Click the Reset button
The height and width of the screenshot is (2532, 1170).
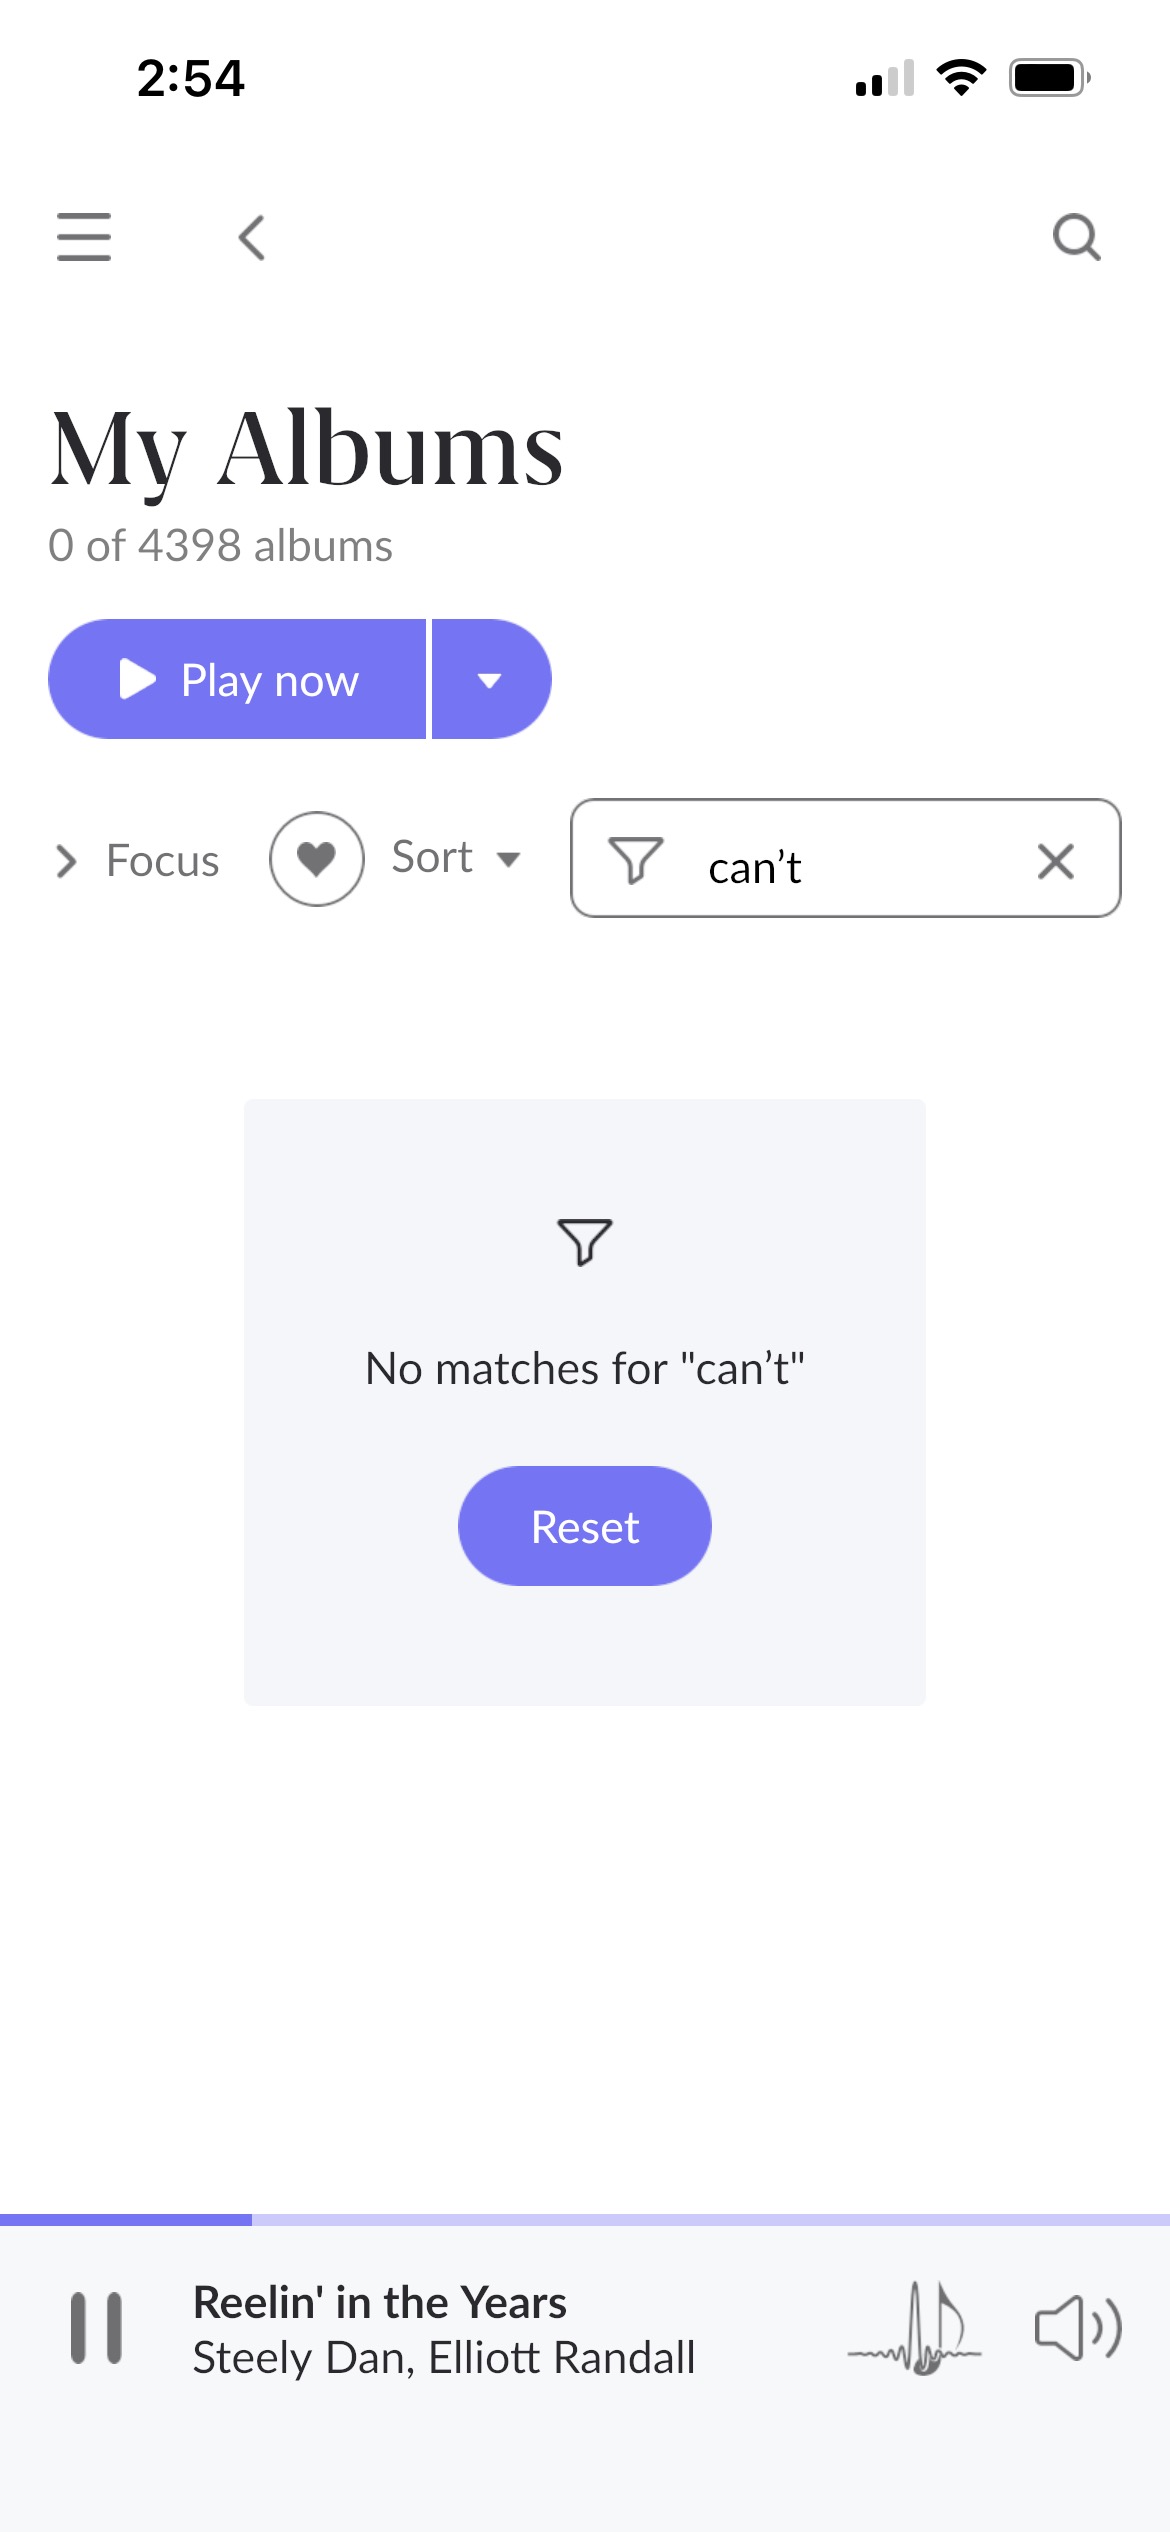pyautogui.click(x=585, y=1526)
